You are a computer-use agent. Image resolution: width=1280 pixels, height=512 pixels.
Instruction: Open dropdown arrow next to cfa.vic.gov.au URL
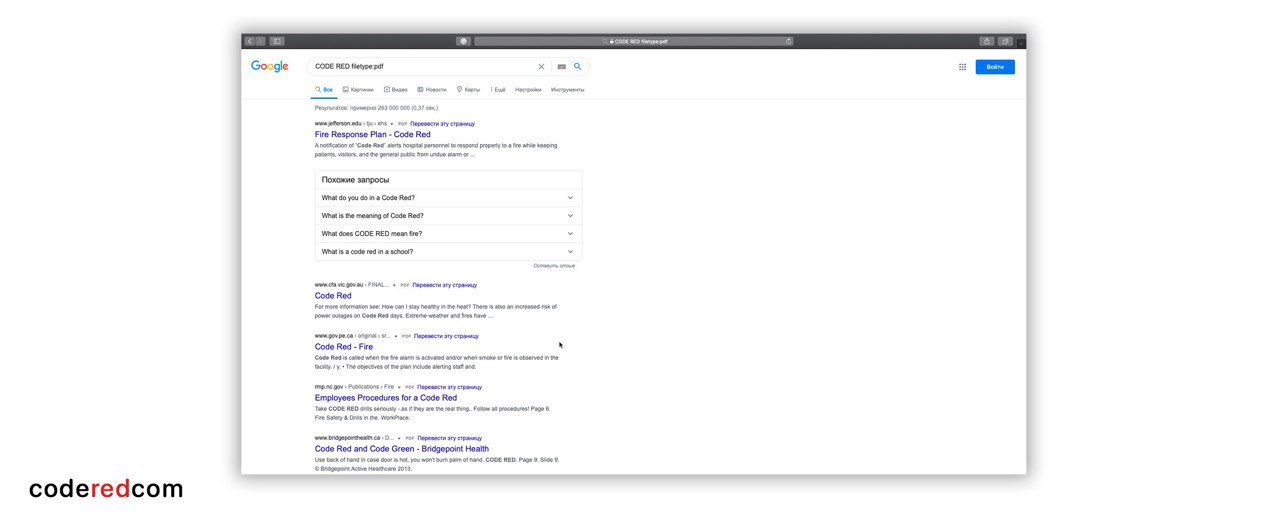(394, 285)
